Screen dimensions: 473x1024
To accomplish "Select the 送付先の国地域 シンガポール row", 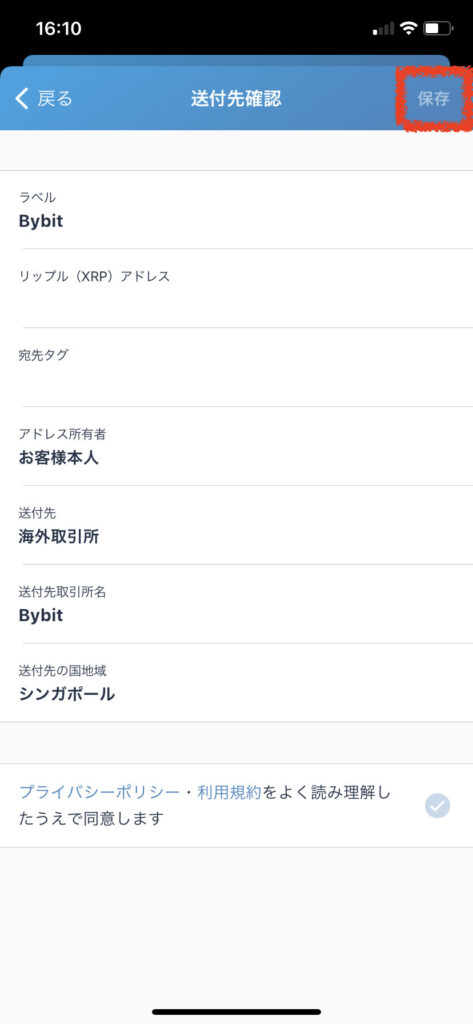I will tap(236, 683).
